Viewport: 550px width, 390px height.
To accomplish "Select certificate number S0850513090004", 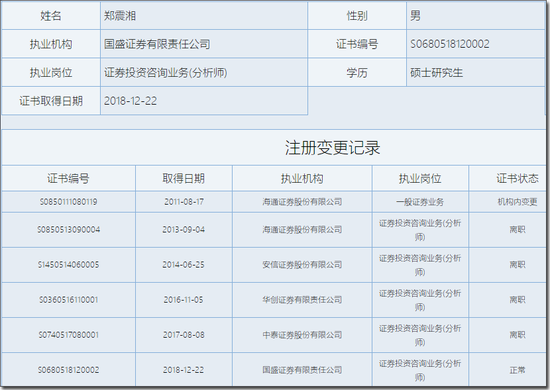I will (x=68, y=230).
